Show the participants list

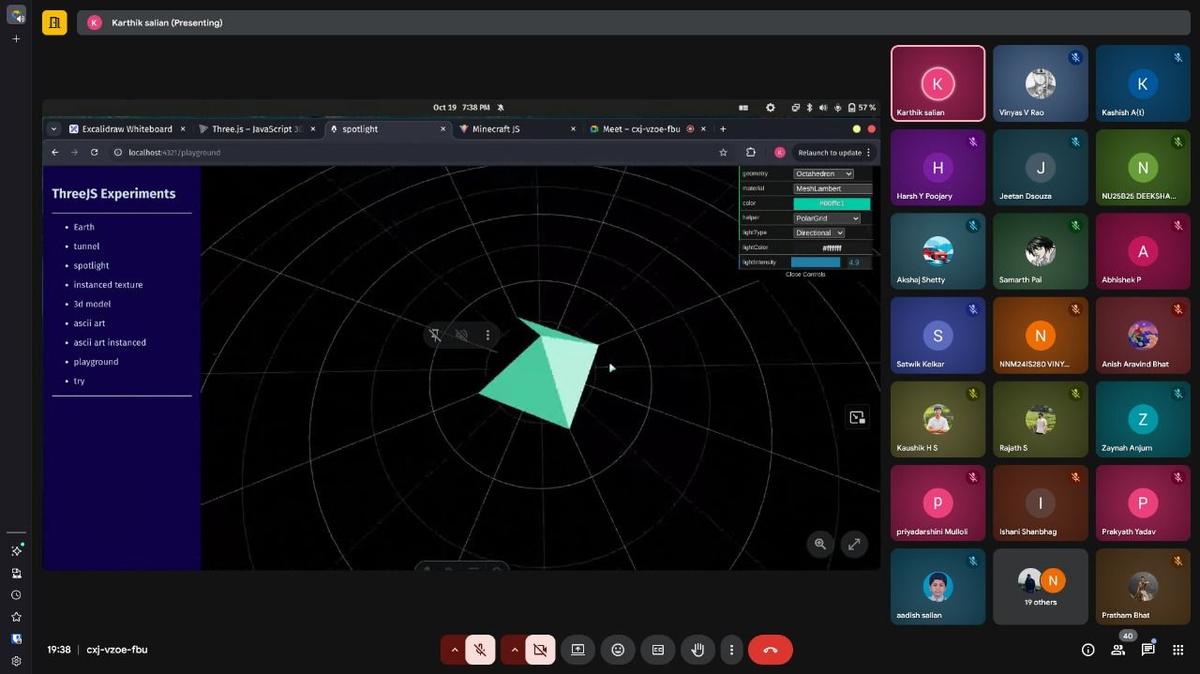(1117, 649)
